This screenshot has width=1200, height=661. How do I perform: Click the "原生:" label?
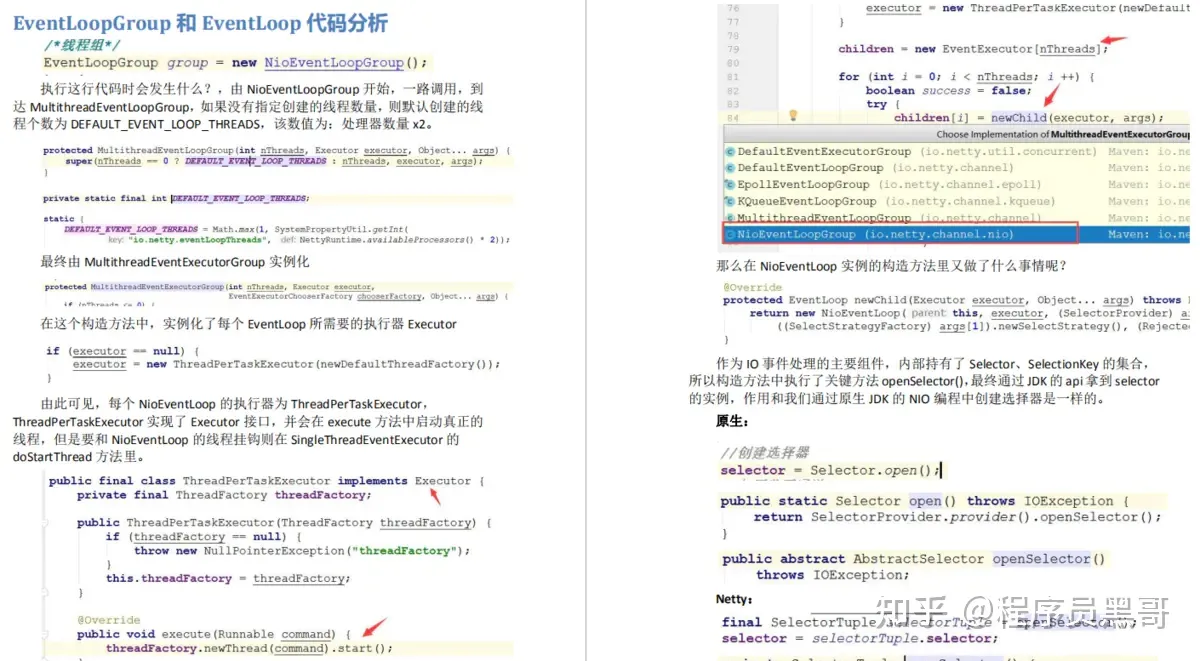733,422
